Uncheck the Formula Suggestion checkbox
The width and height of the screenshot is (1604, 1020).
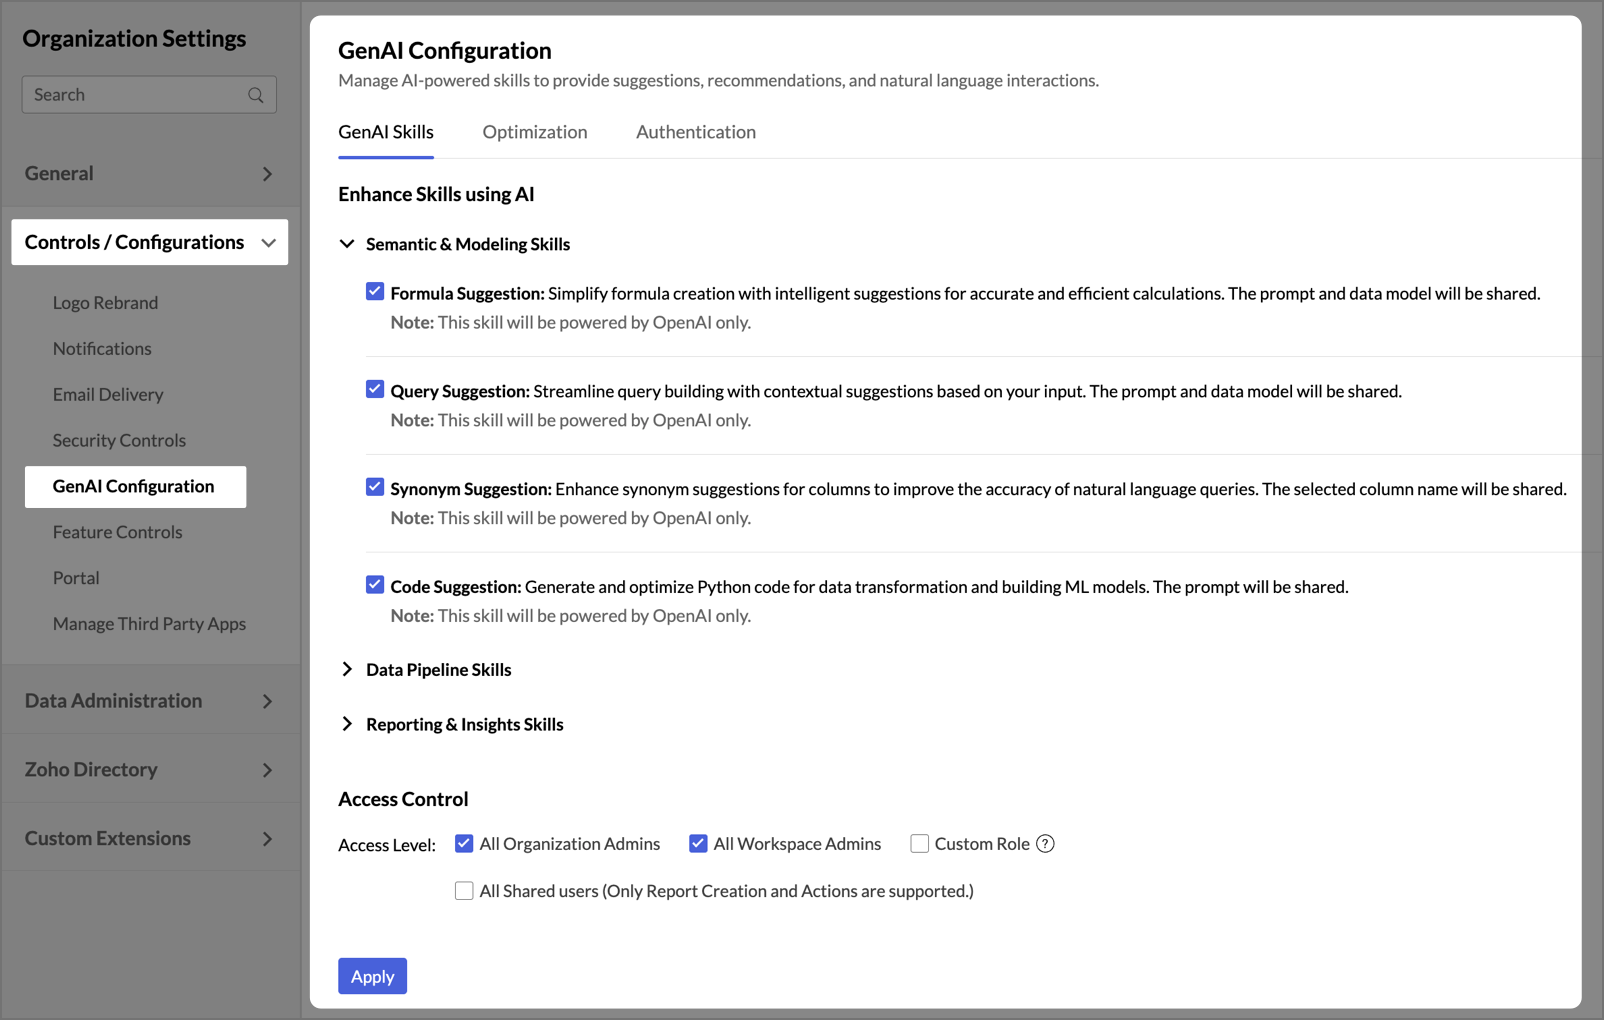(x=375, y=292)
